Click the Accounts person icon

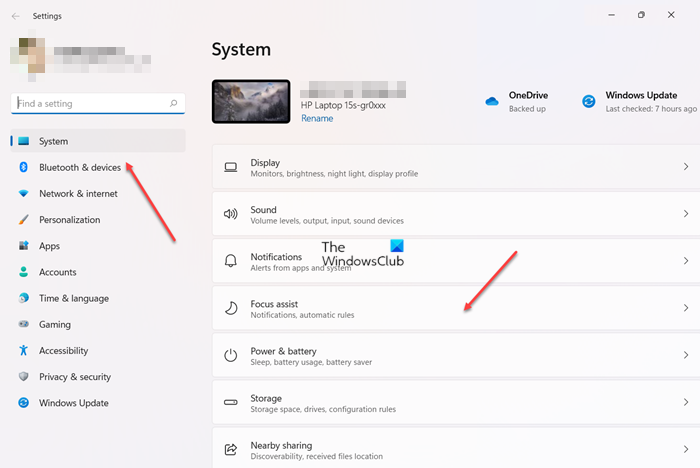[24, 272]
